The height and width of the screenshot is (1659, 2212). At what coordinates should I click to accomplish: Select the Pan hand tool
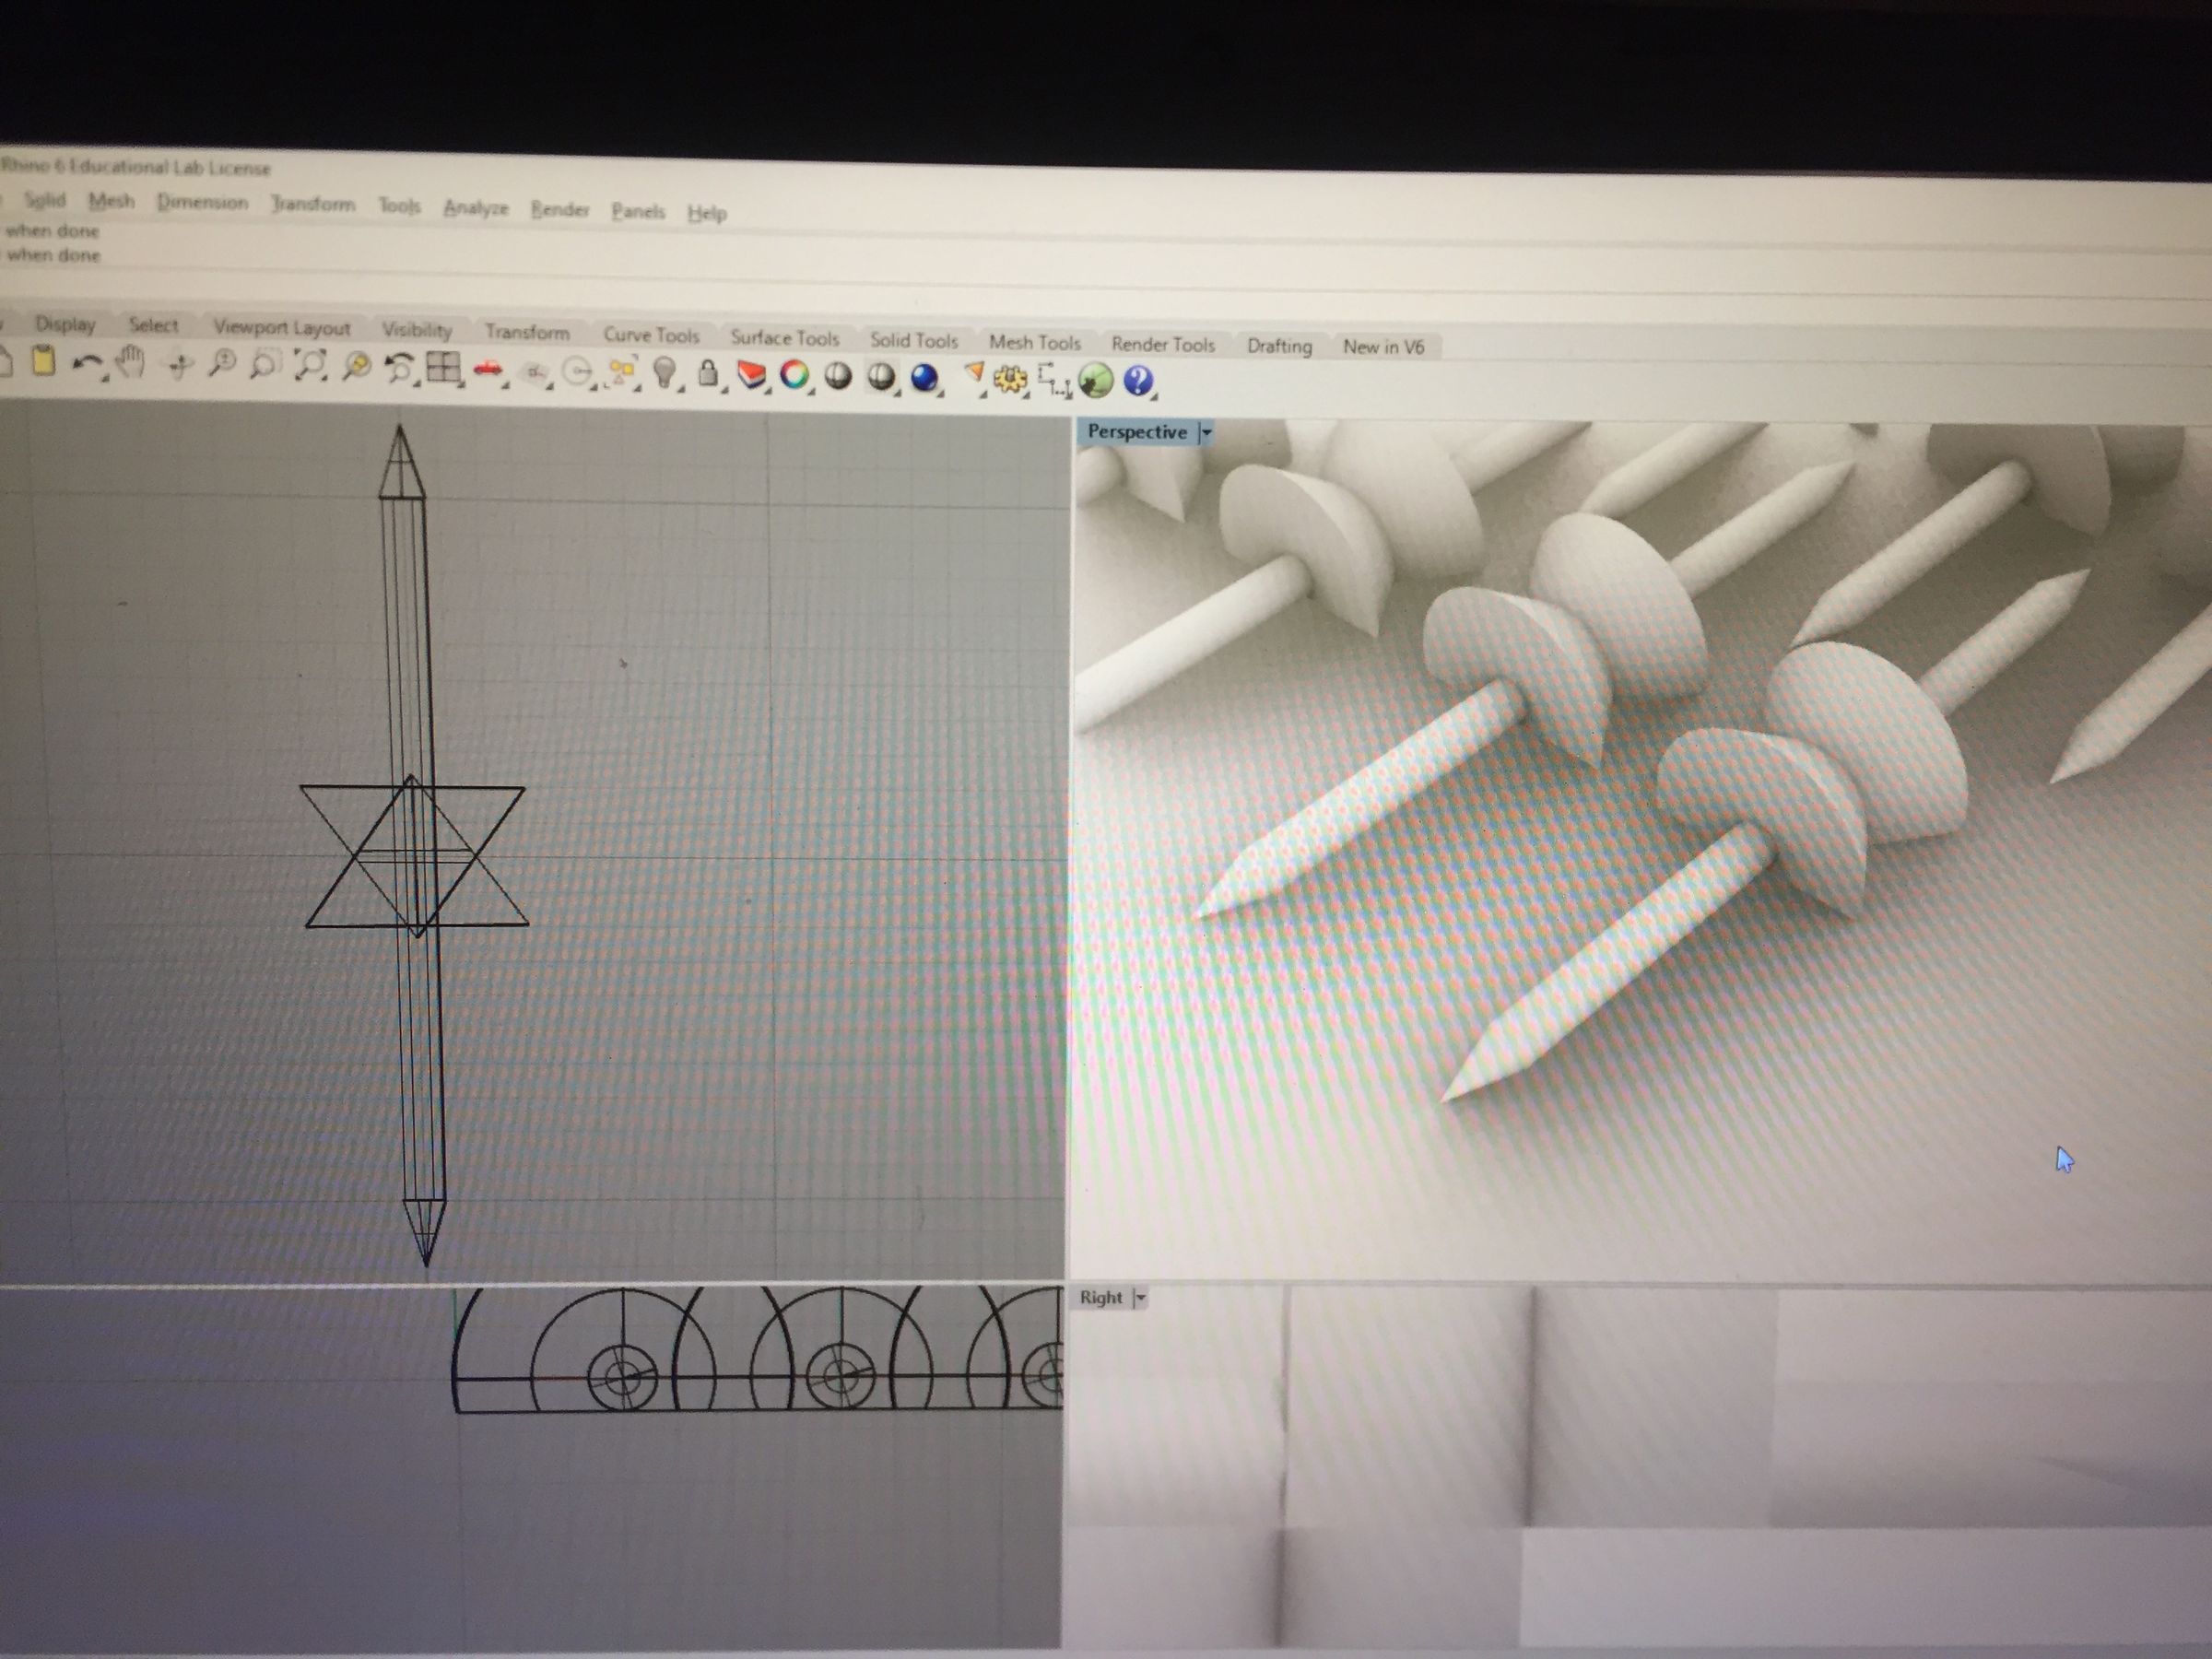coord(131,363)
